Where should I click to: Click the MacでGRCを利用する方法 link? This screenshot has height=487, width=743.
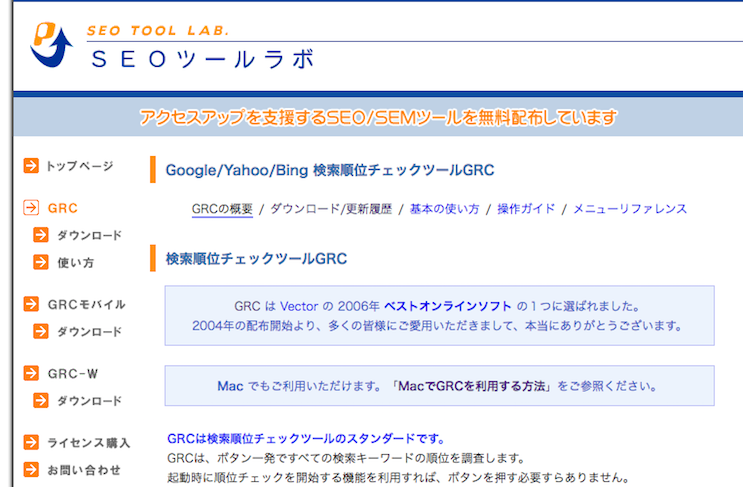[x=471, y=386]
